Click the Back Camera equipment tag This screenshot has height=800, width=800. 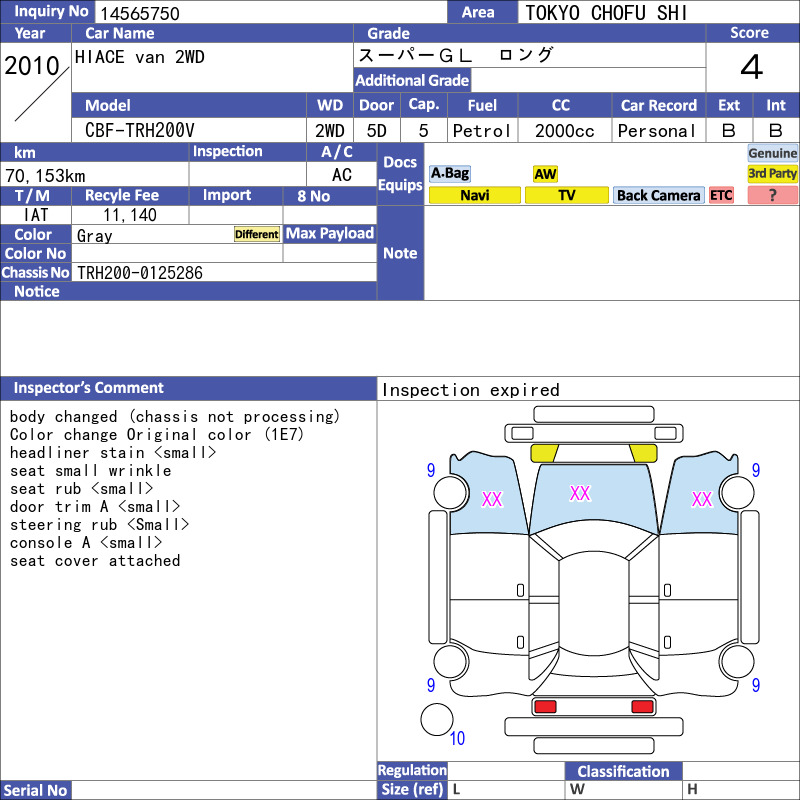coord(658,195)
